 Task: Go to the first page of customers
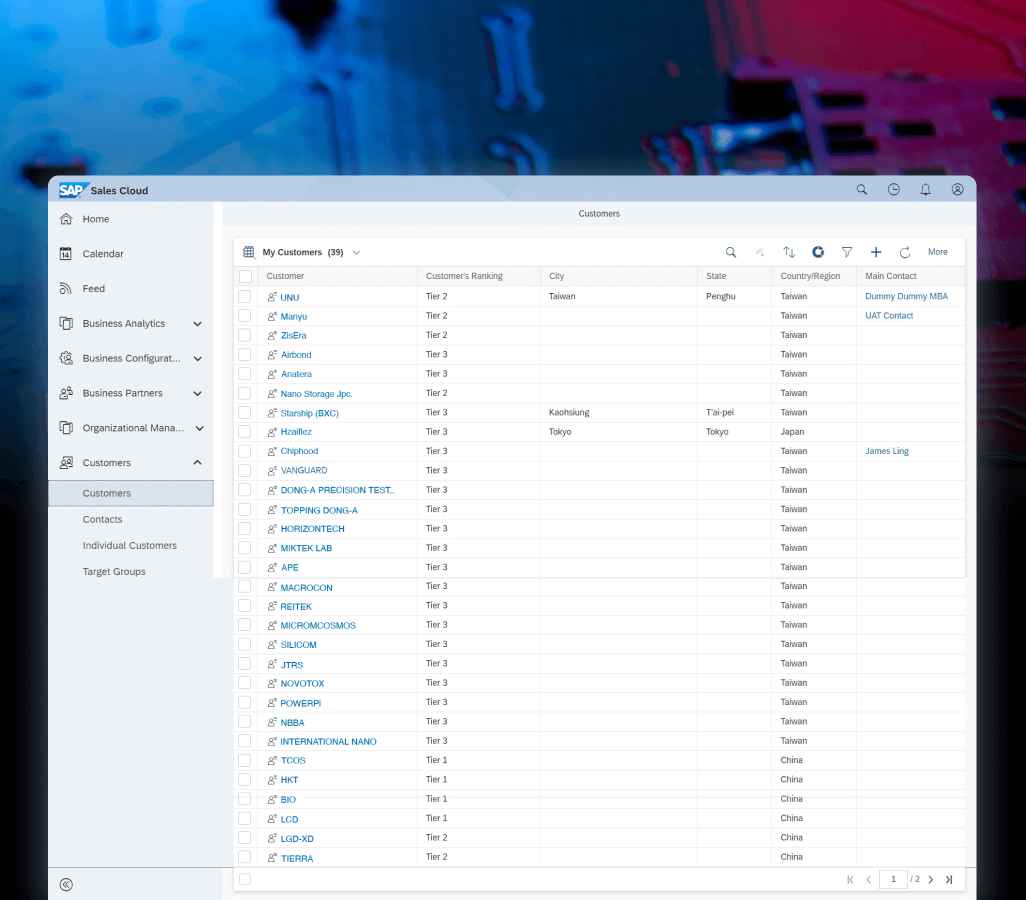[850, 880]
